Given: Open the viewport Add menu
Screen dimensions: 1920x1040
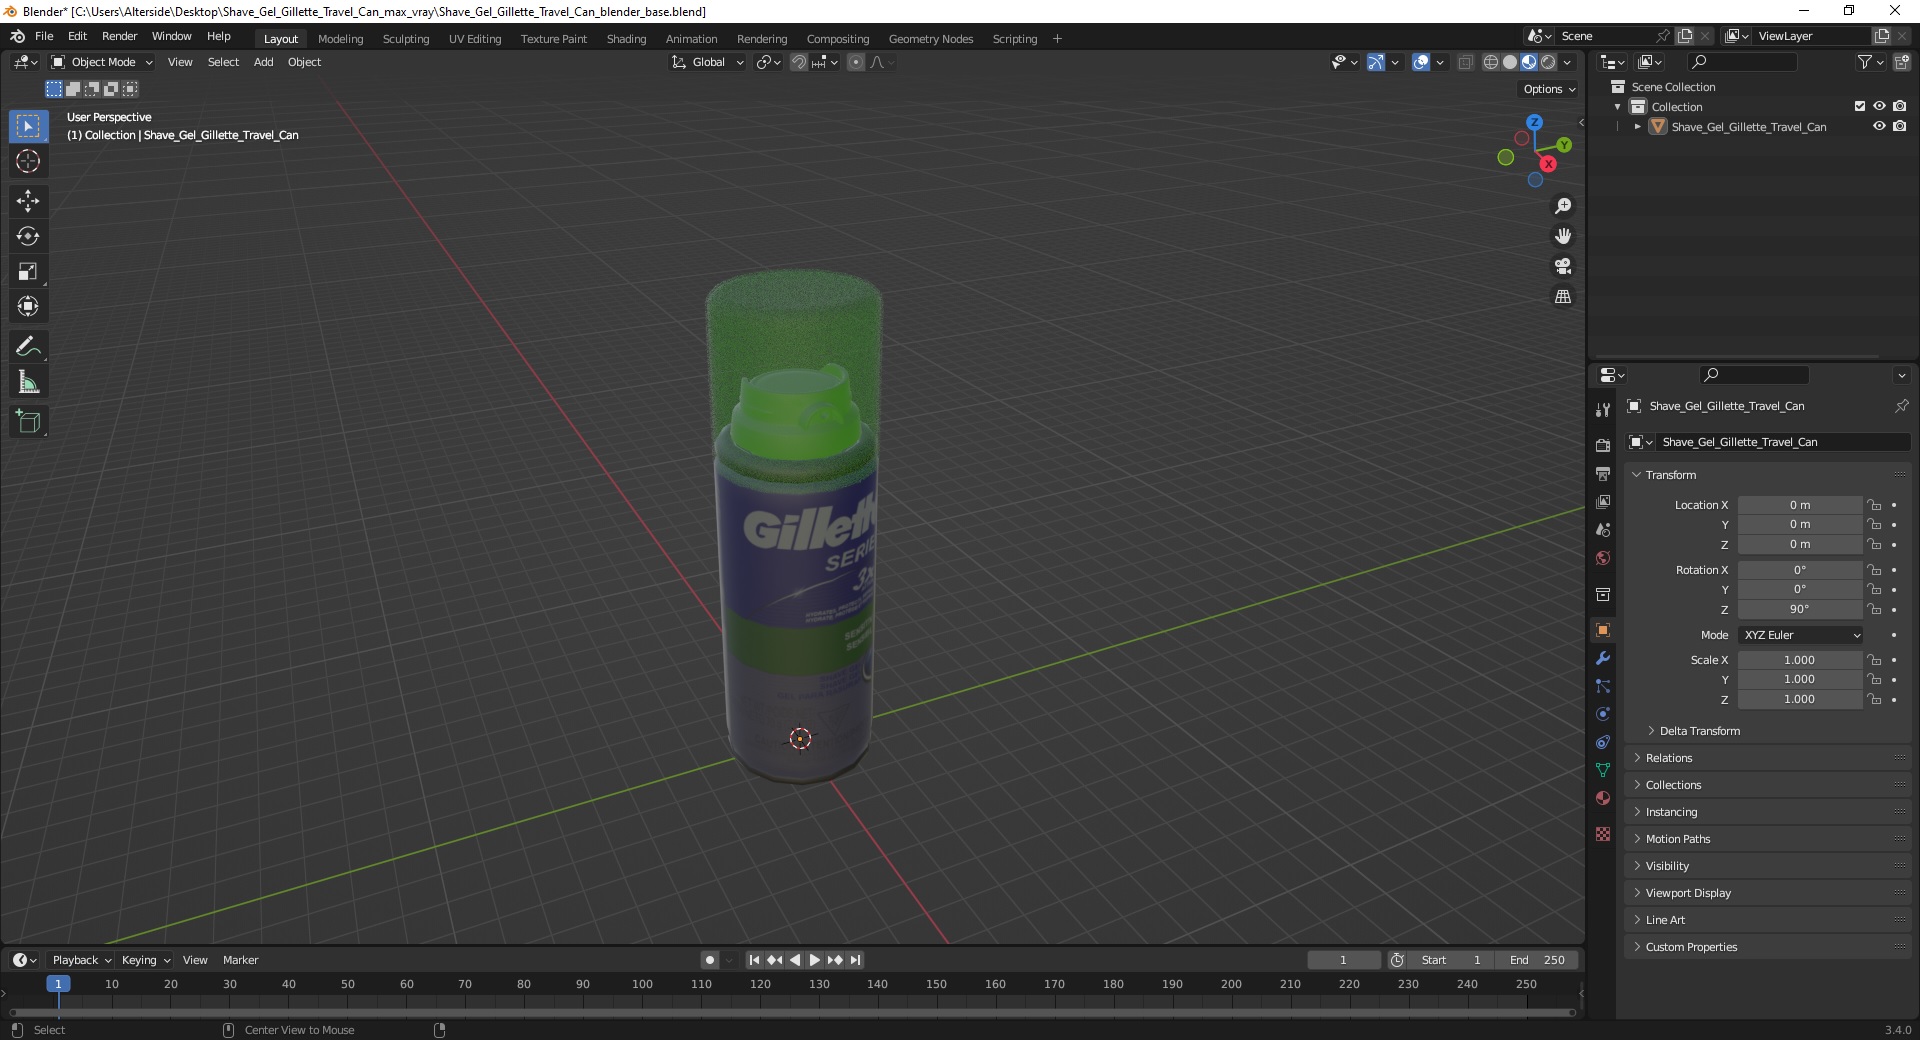Looking at the screenshot, I should tap(263, 62).
